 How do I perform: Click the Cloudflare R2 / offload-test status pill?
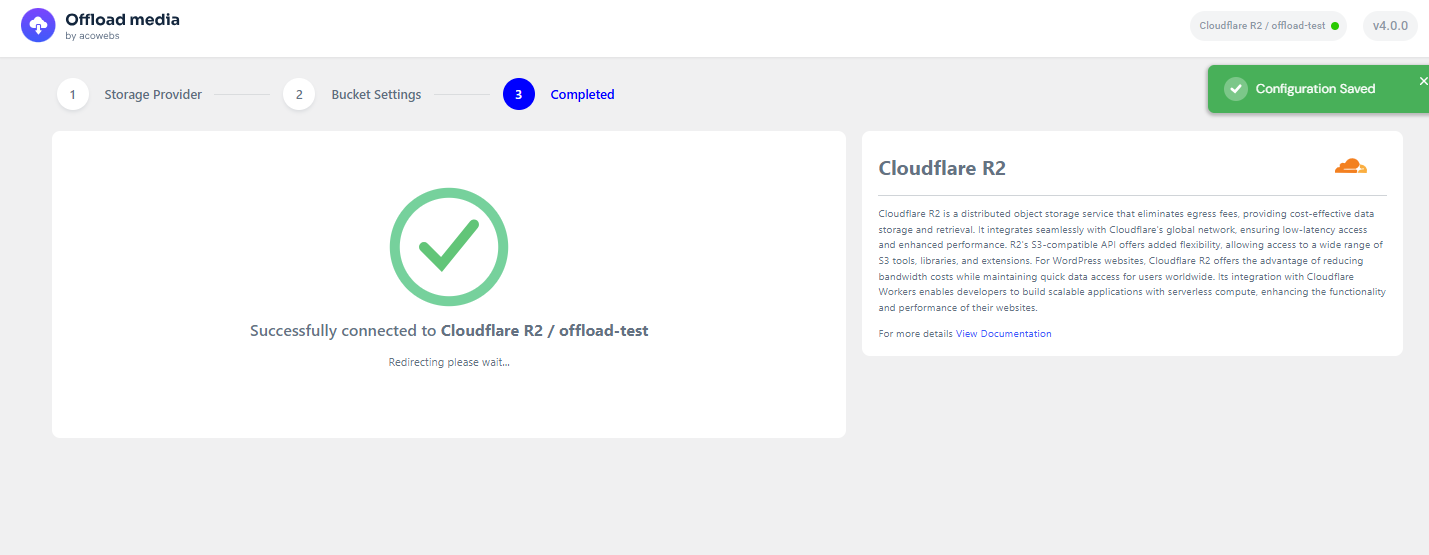coord(1262,26)
